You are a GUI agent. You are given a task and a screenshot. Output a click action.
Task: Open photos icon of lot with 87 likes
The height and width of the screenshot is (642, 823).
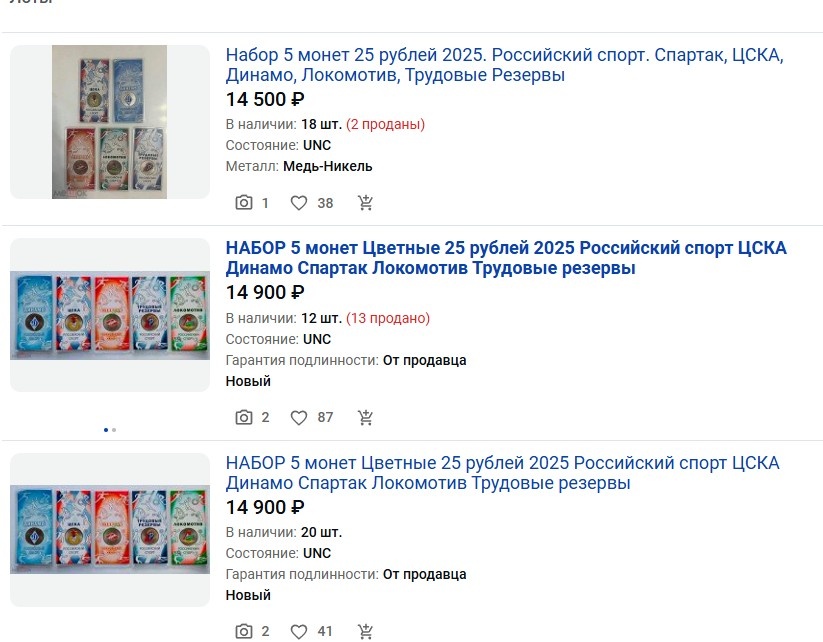(244, 417)
